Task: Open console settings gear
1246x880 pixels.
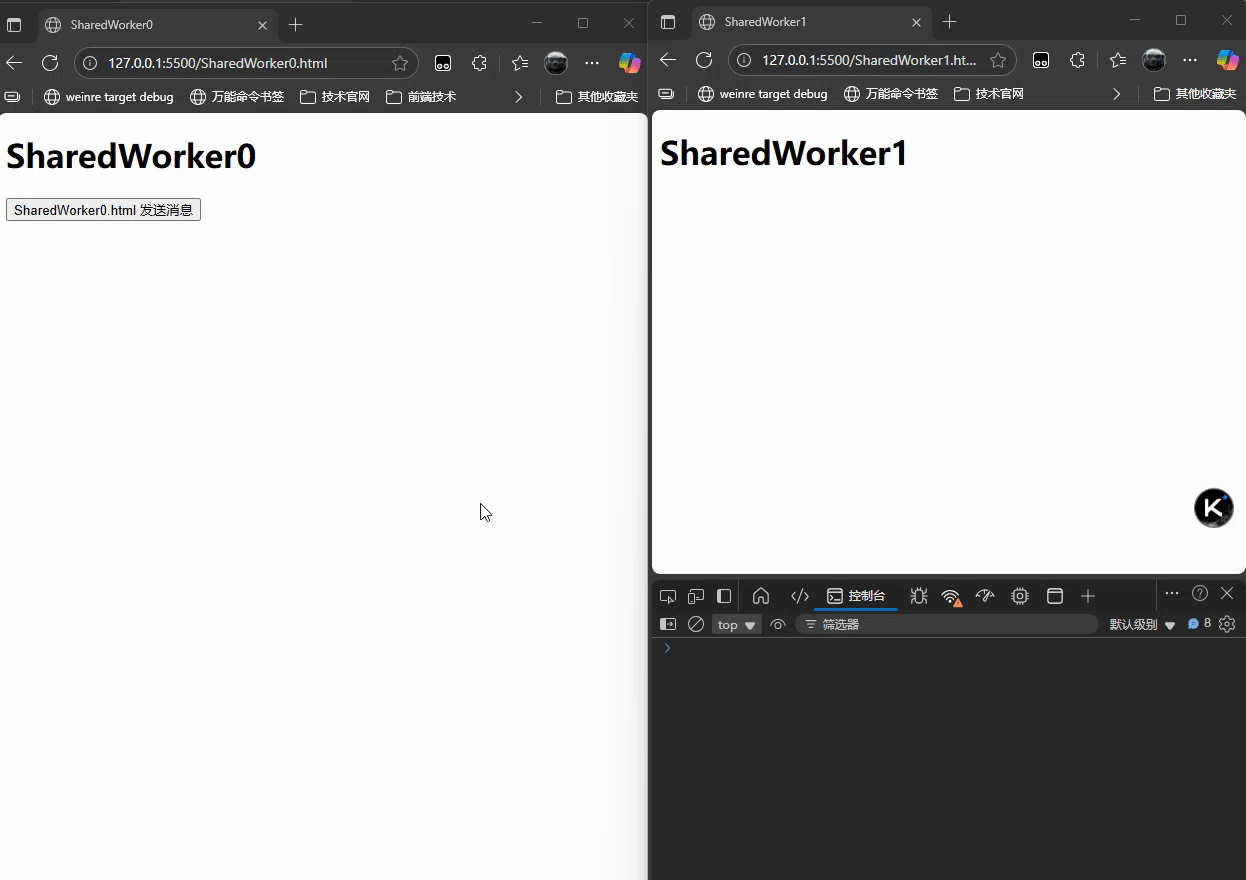Action: [1227, 624]
